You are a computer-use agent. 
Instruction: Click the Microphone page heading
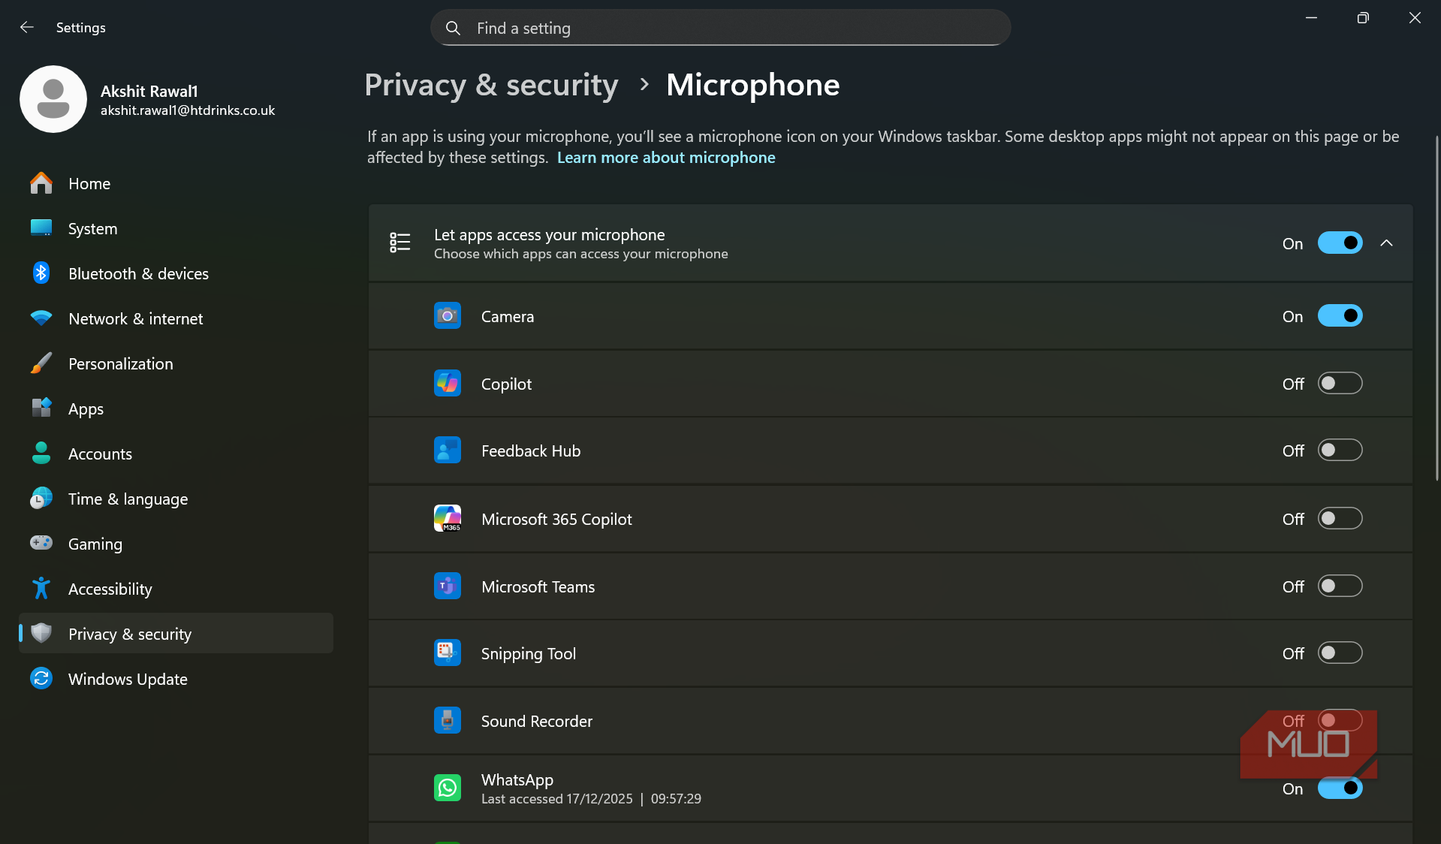point(753,85)
